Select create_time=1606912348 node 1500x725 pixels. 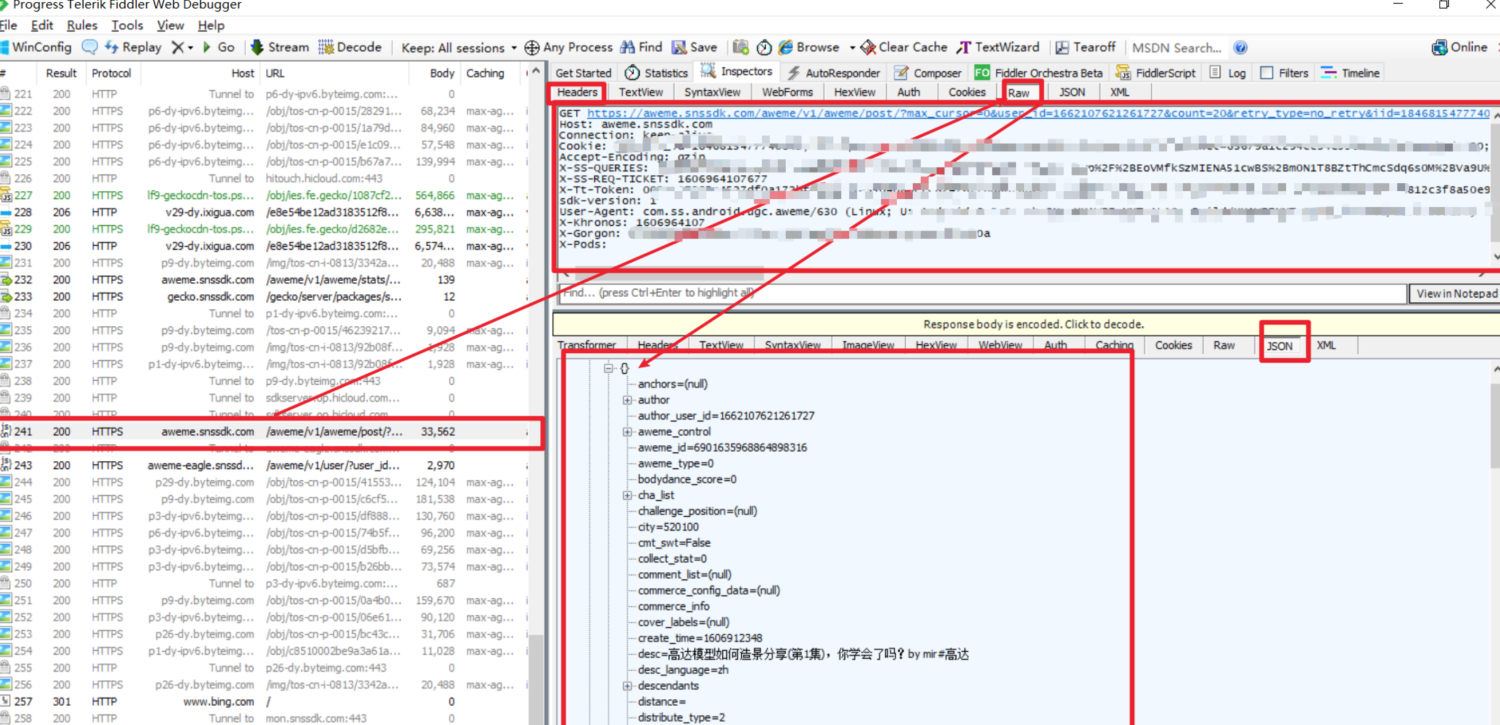(x=700, y=638)
